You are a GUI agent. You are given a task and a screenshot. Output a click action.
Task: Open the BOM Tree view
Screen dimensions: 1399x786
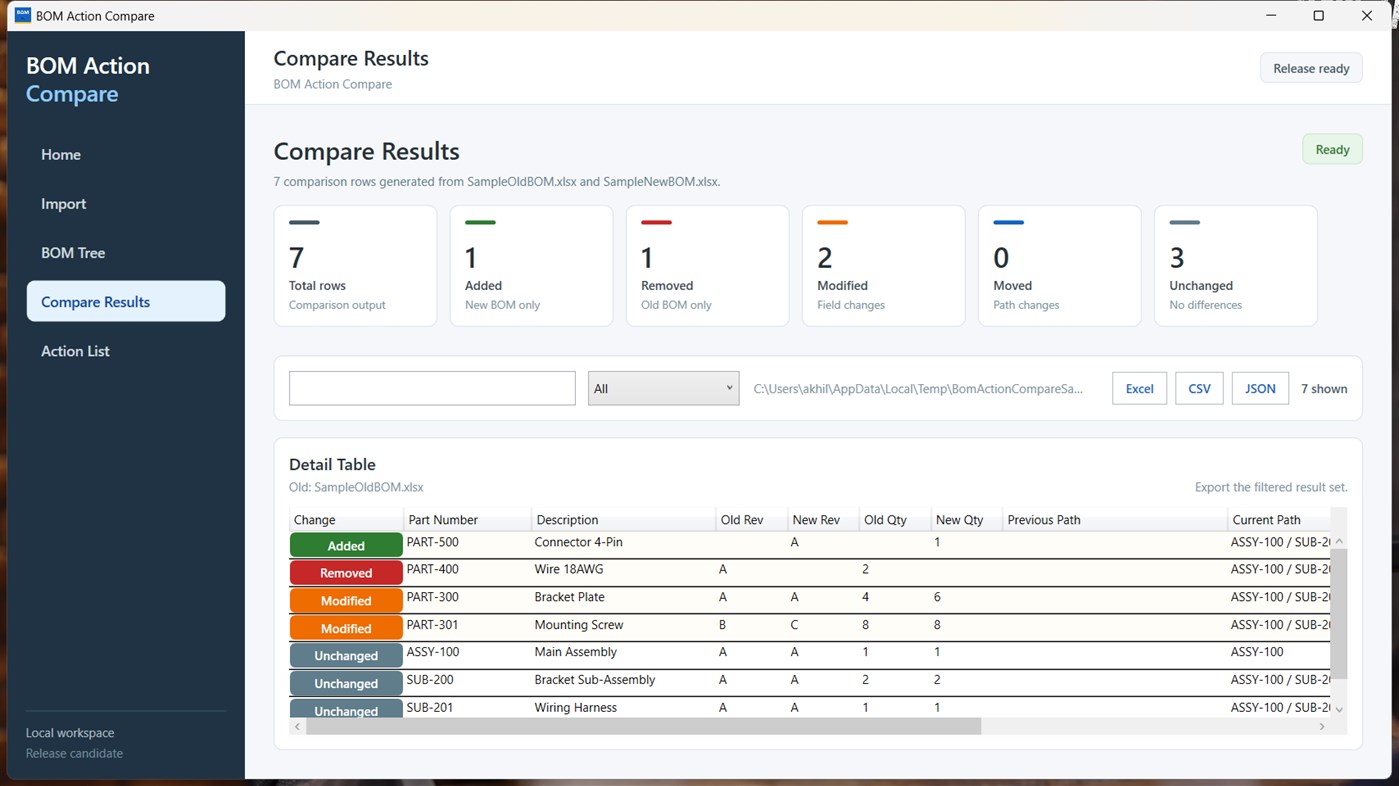126,253
